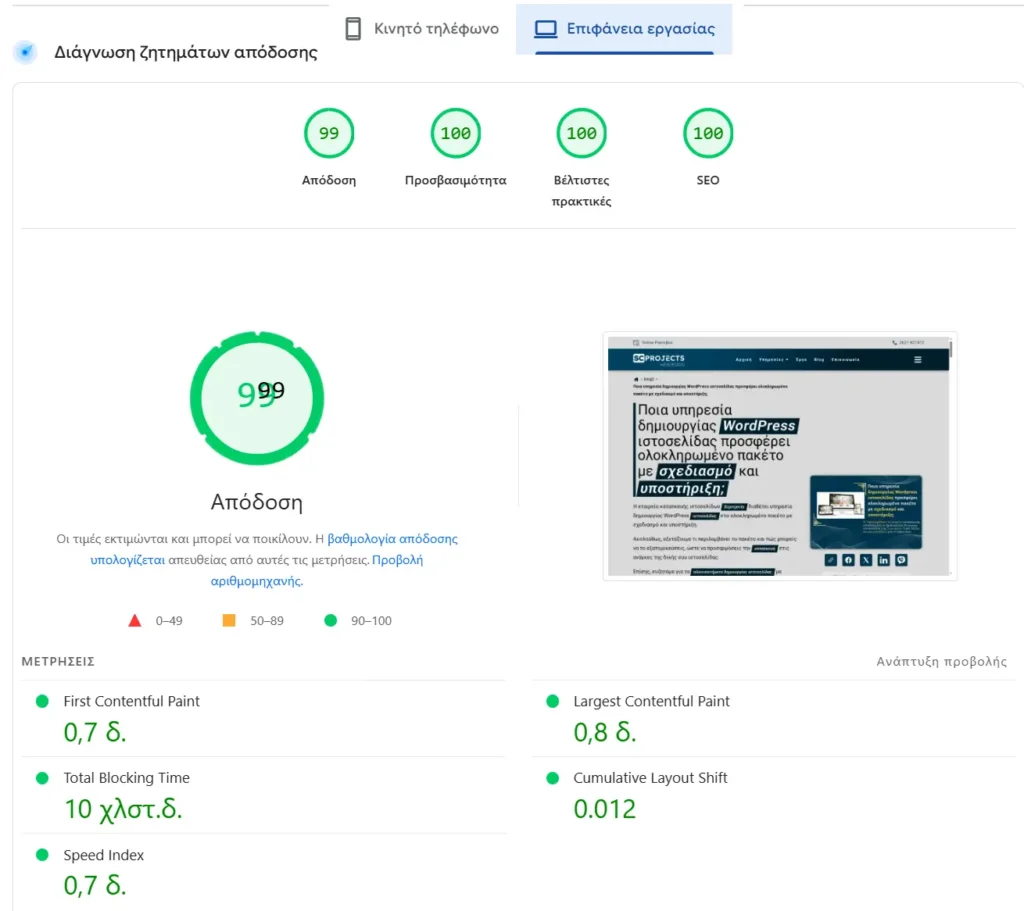
Task: Click the green dot beside First Contentful Paint
Action: pyautogui.click(x=41, y=701)
